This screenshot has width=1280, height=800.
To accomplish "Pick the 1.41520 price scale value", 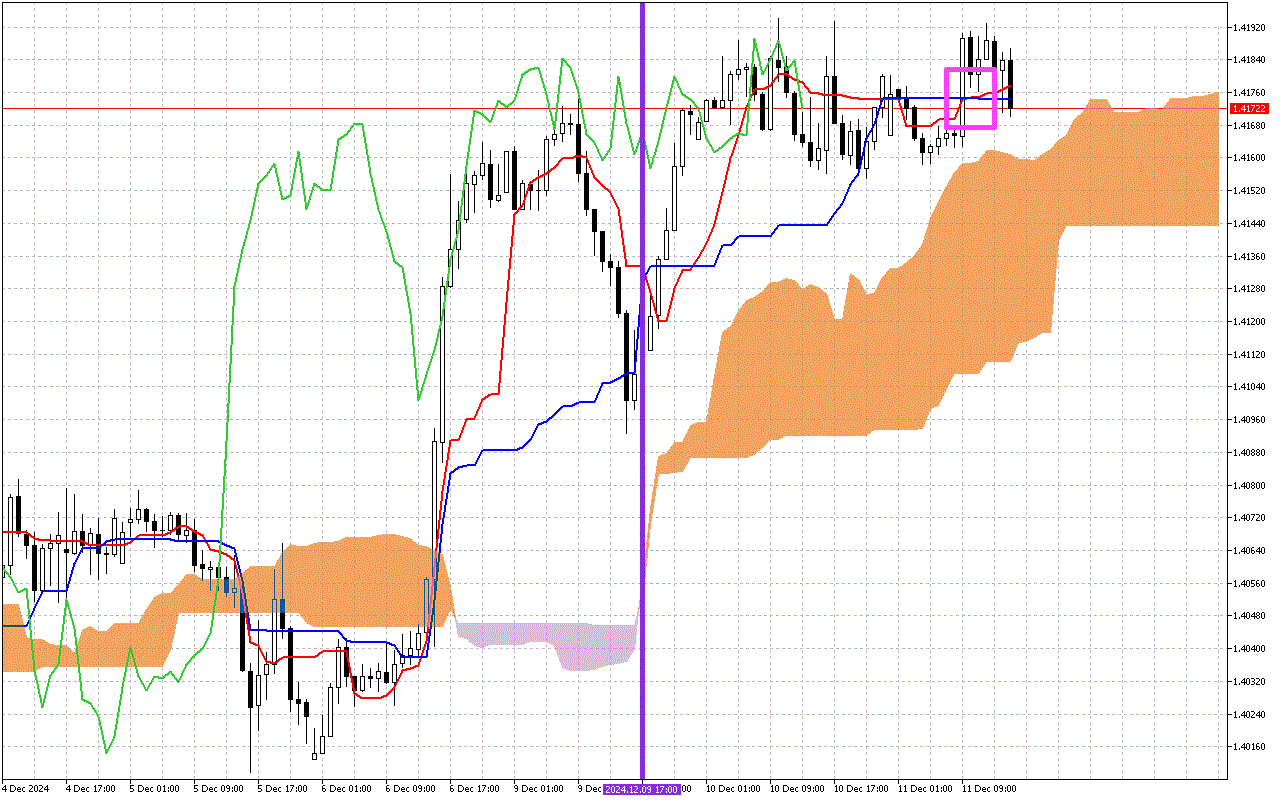I will 1250,191.
